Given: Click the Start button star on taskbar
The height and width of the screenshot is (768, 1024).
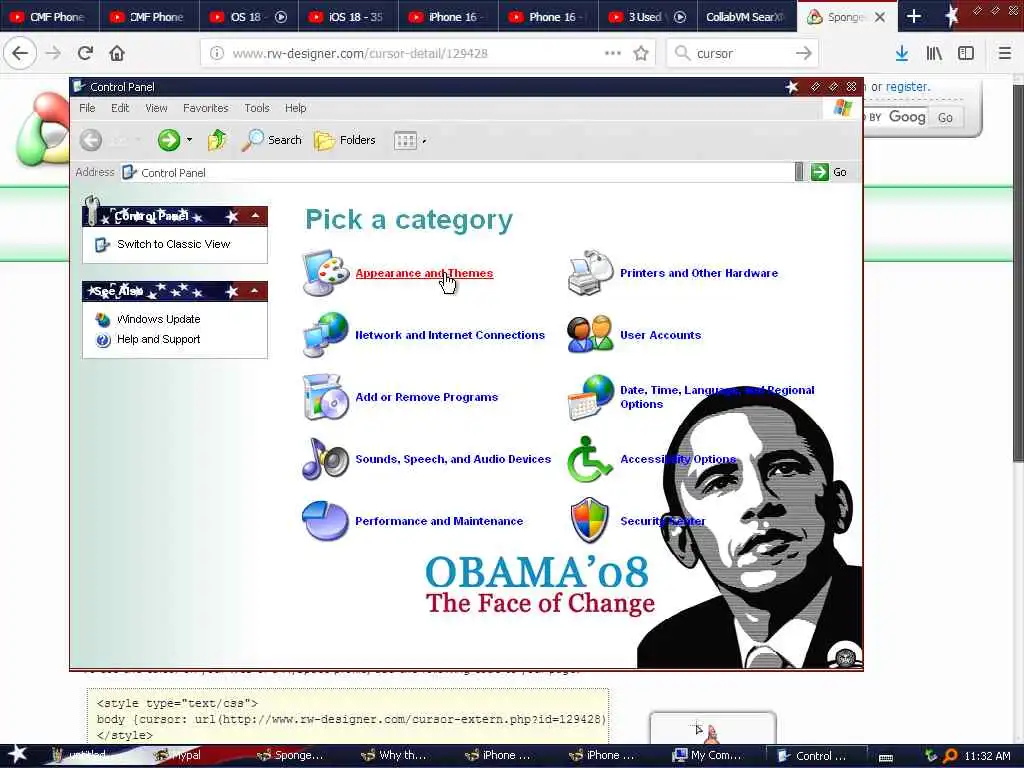Looking at the screenshot, I should click(x=16, y=754).
